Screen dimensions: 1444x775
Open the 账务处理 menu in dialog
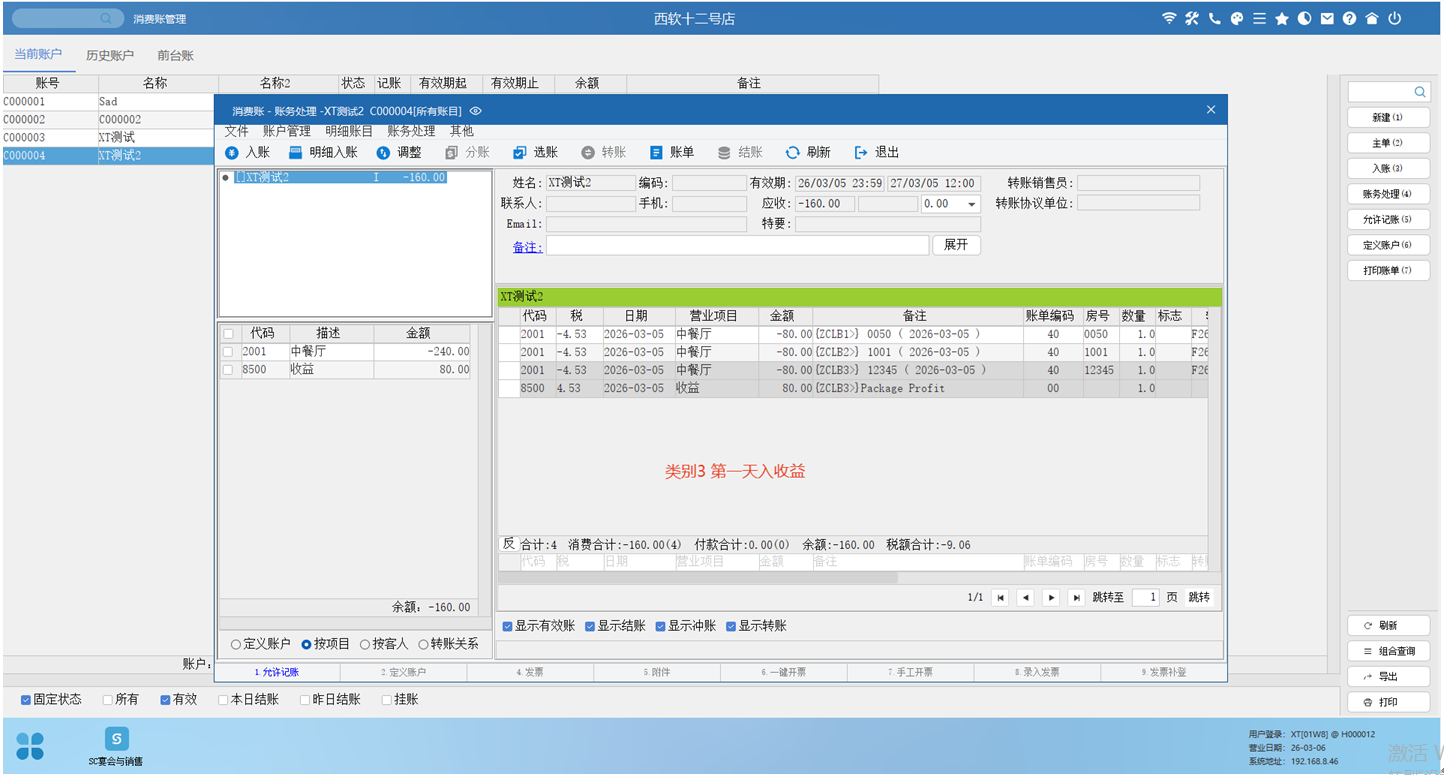click(x=411, y=131)
